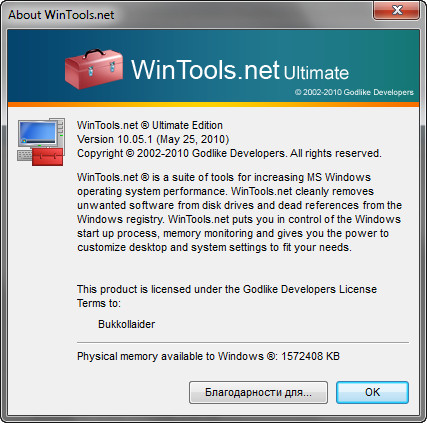The height and width of the screenshot is (423, 427).
Task: Select the WinTools.net ® Ultimate Edition line
Action: (x=150, y=125)
